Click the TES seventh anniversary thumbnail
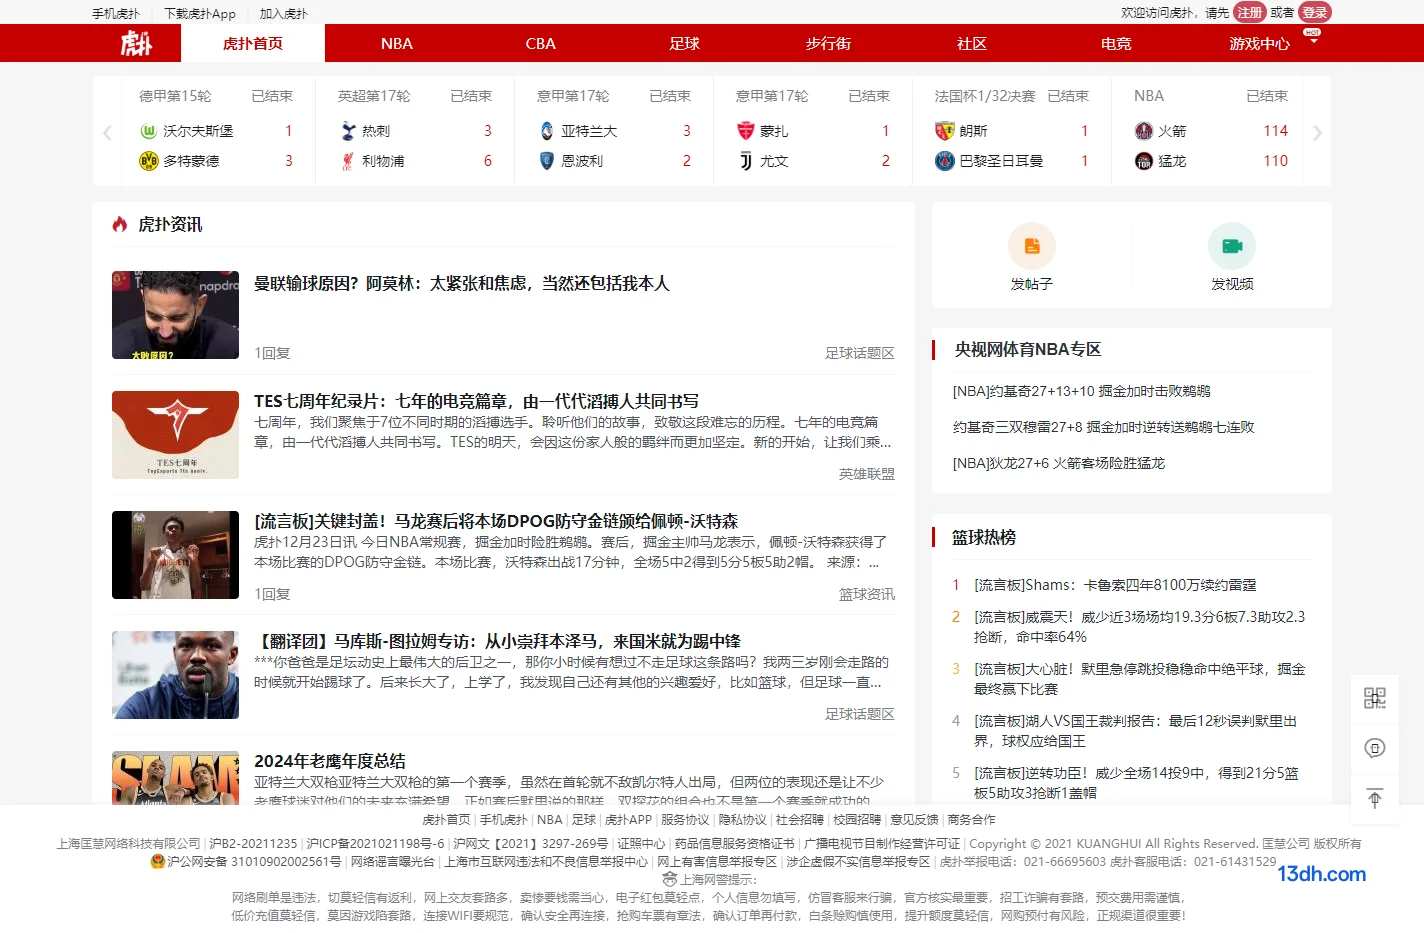1424x933 pixels. pos(175,435)
